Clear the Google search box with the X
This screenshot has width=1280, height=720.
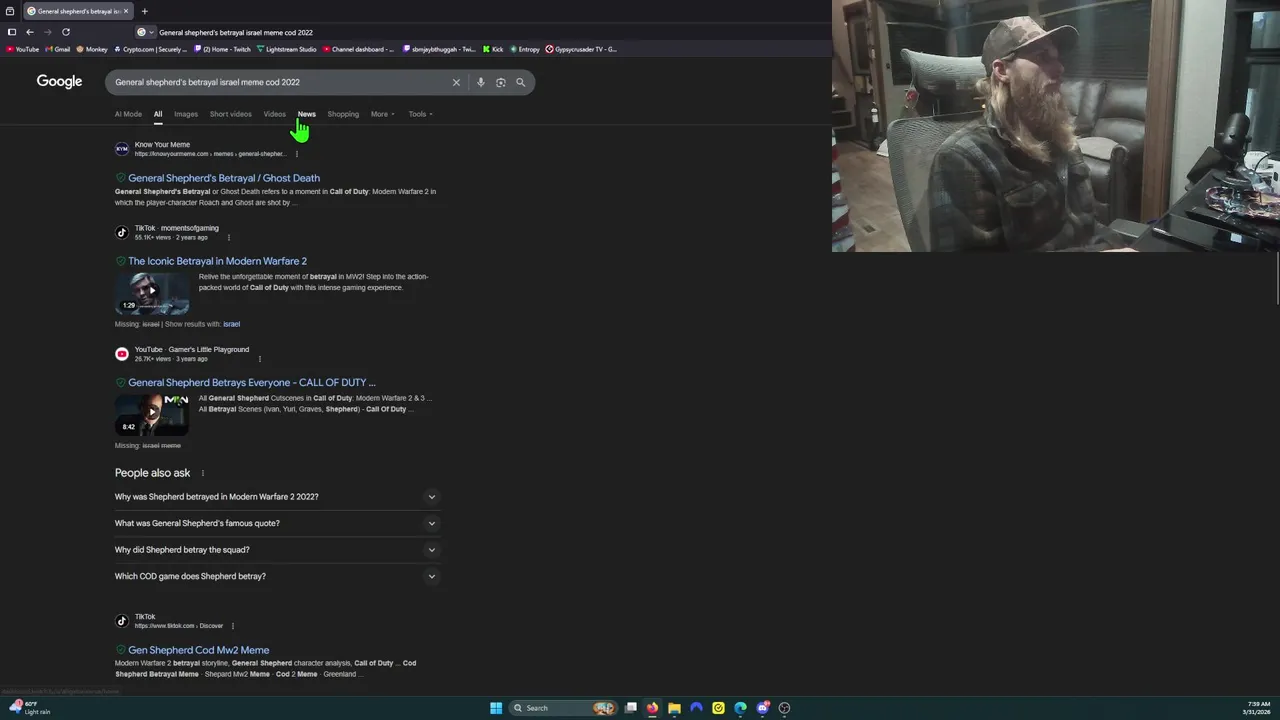tap(456, 82)
